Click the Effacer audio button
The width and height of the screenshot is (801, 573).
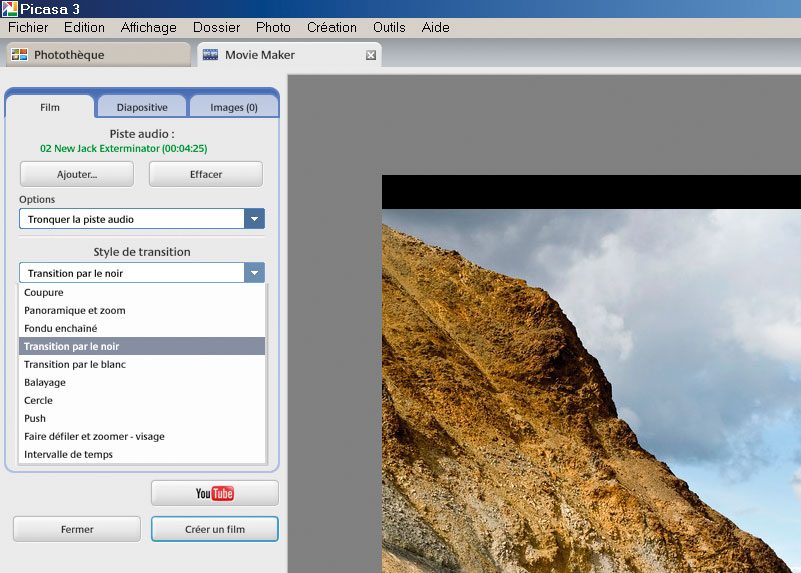point(206,175)
